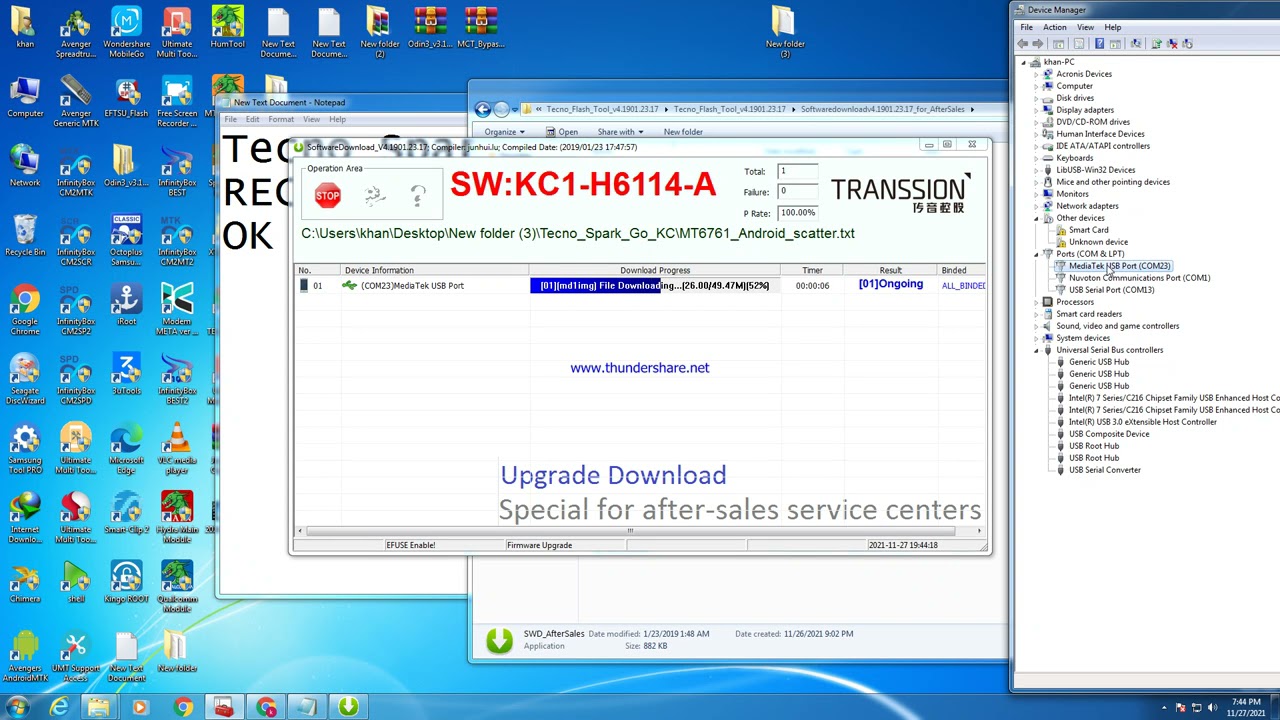The image size is (1280, 720).
Task: Click Explorer window back navigation button
Action: click(x=483, y=109)
